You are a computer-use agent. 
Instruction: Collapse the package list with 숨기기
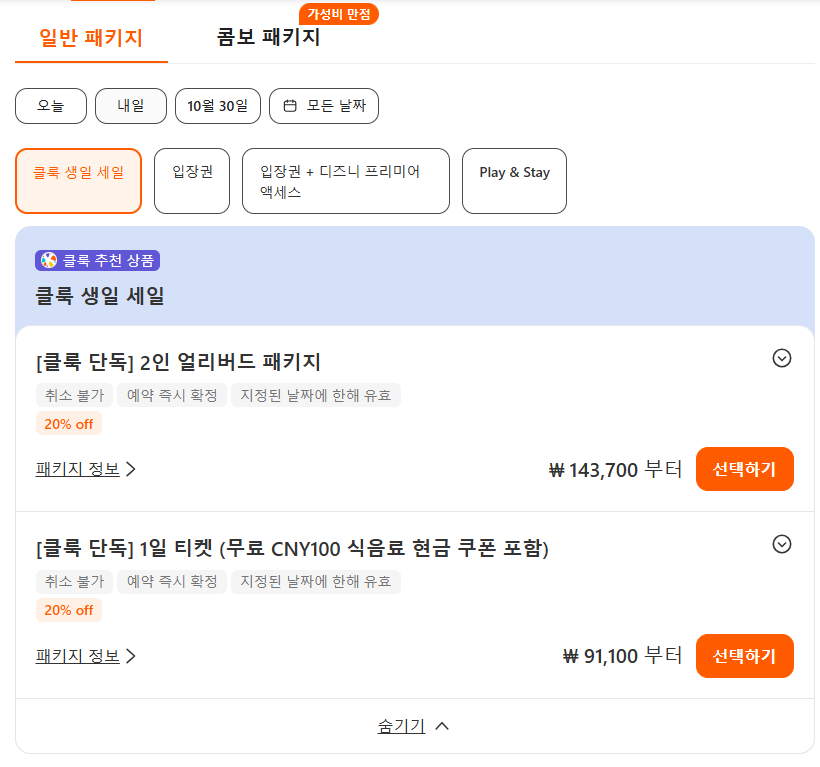(402, 726)
